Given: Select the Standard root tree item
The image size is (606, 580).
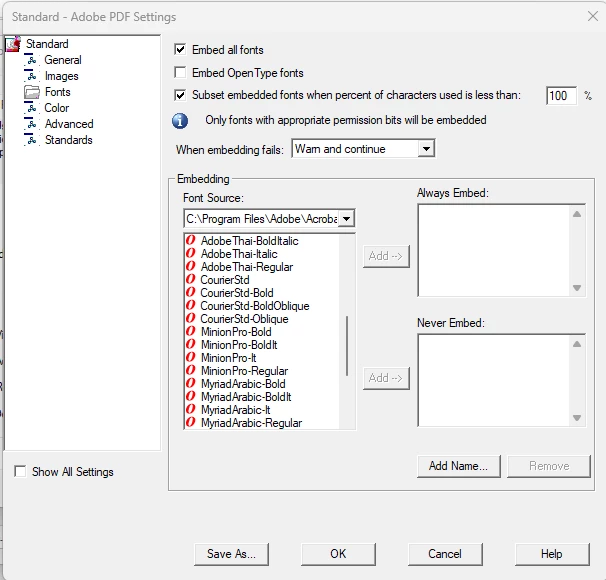Looking at the screenshot, I should pos(47,44).
